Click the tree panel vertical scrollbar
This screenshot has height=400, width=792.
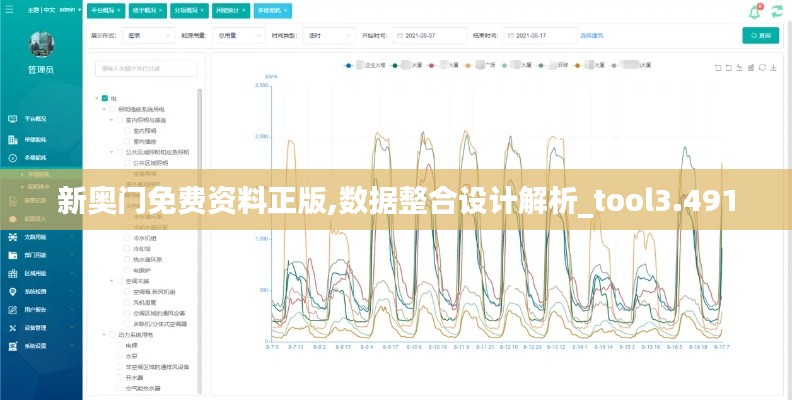(200, 241)
